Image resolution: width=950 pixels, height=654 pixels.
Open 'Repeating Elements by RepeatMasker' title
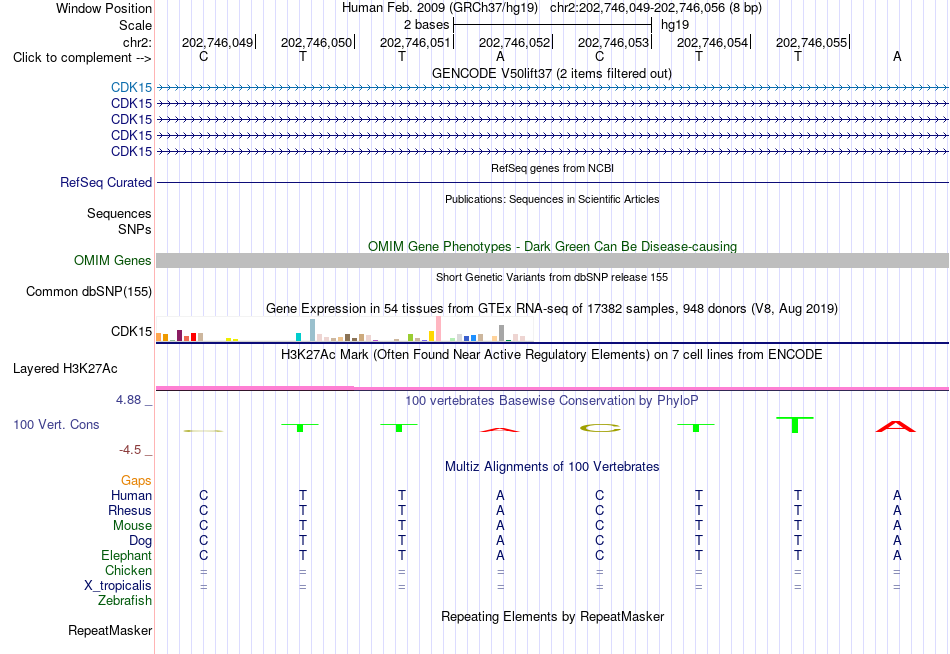point(552,616)
